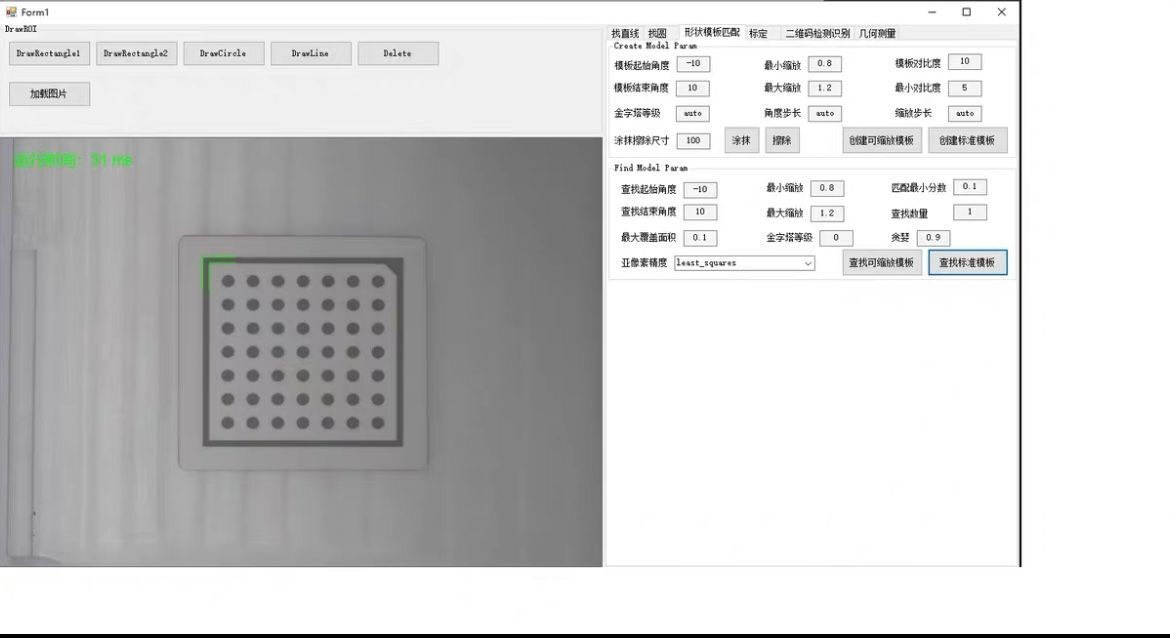
Task: Click the Find Model 金字塔等级 field showing 0
Action: pos(836,238)
